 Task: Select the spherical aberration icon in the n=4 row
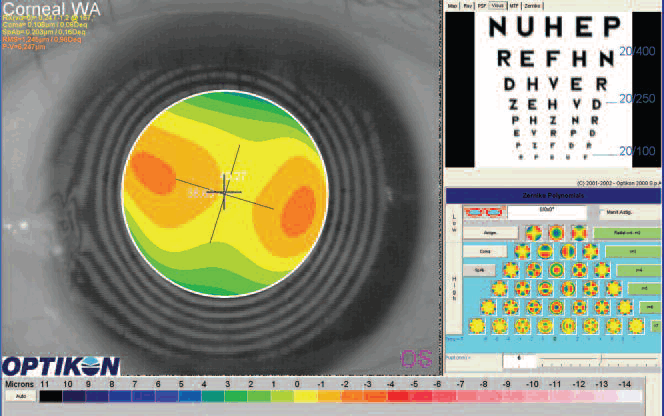click(556, 270)
